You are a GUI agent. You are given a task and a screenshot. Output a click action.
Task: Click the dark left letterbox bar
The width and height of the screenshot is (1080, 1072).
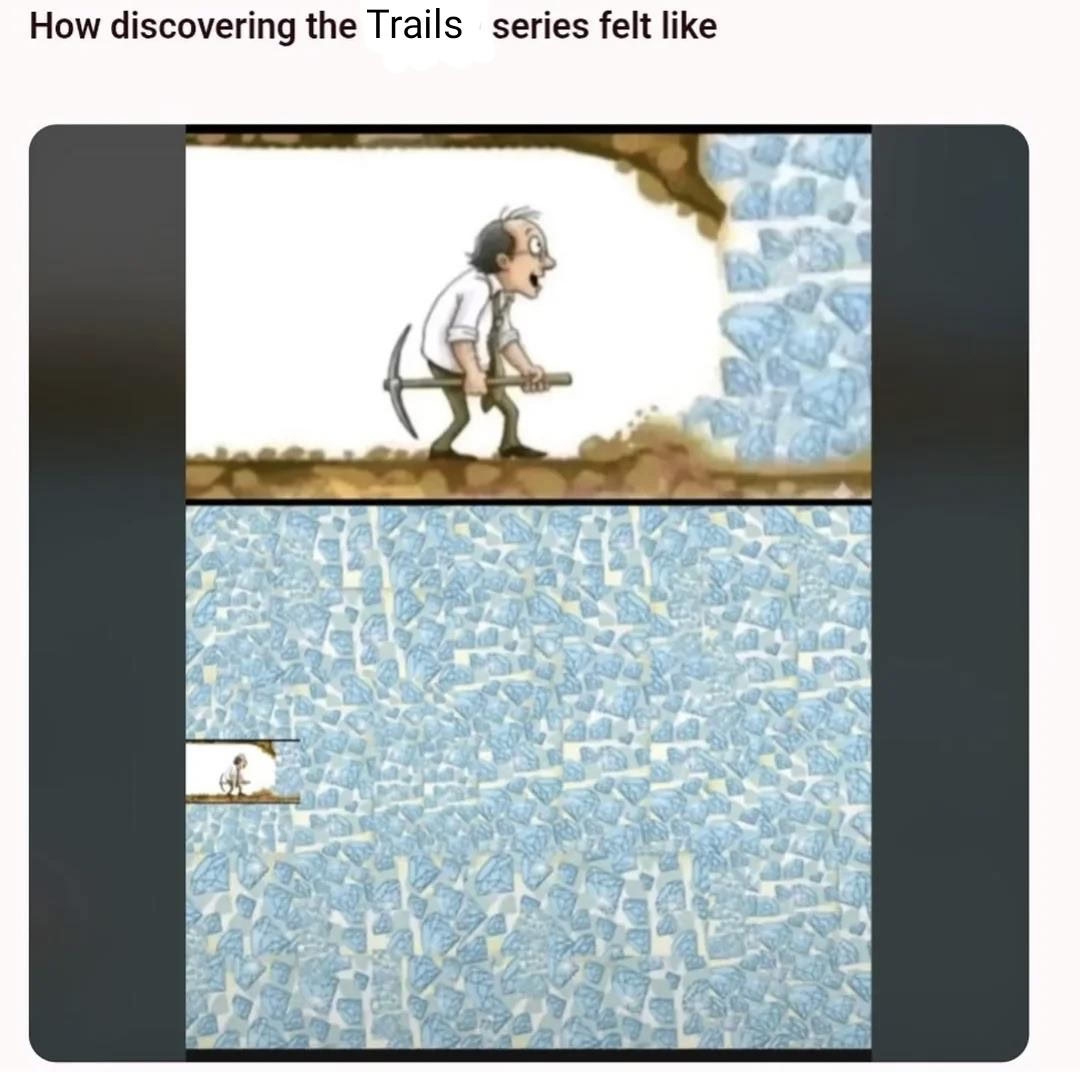[107, 592]
